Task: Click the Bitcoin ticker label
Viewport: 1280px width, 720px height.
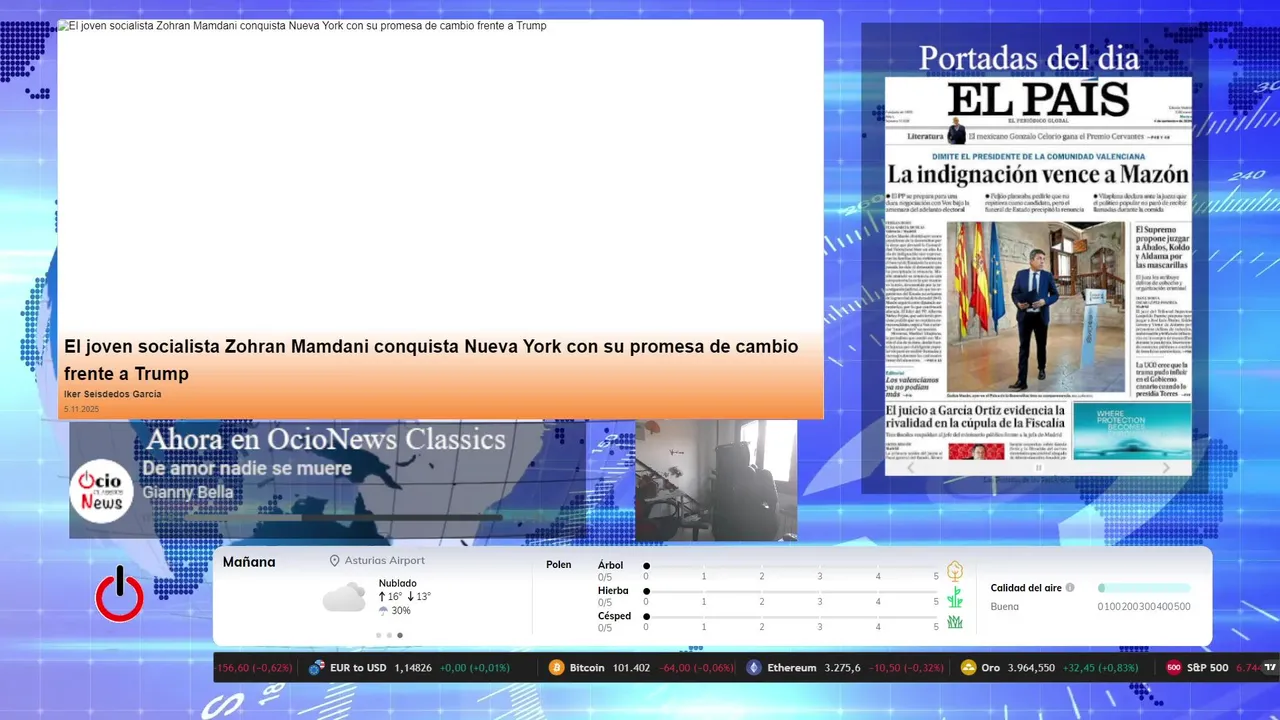Action: click(x=587, y=667)
